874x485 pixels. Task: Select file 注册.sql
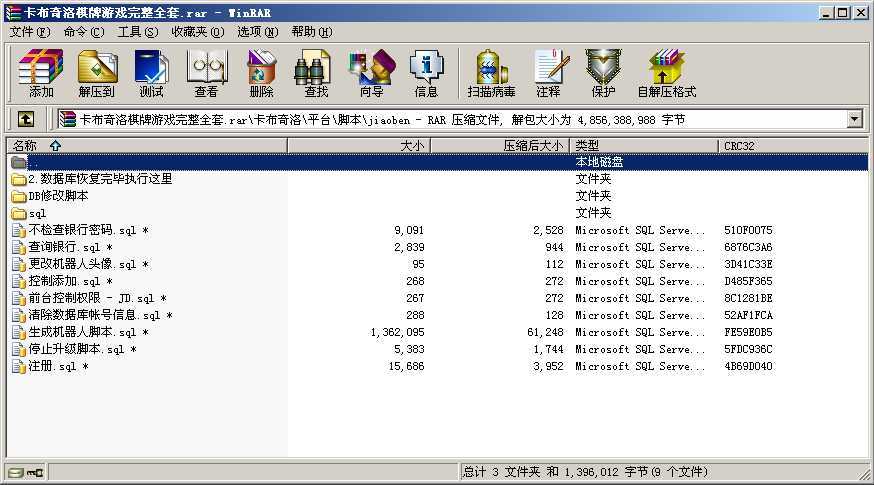tap(50, 366)
